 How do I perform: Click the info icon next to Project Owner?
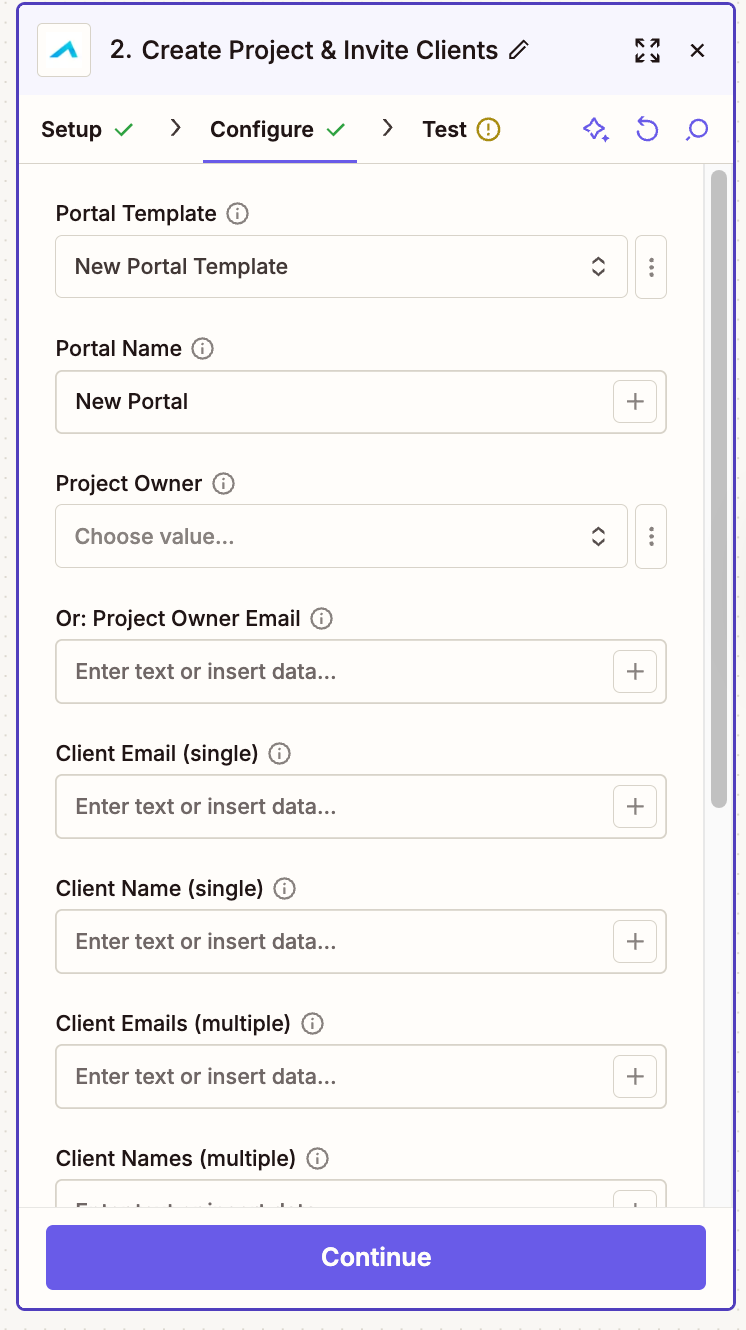tap(223, 483)
